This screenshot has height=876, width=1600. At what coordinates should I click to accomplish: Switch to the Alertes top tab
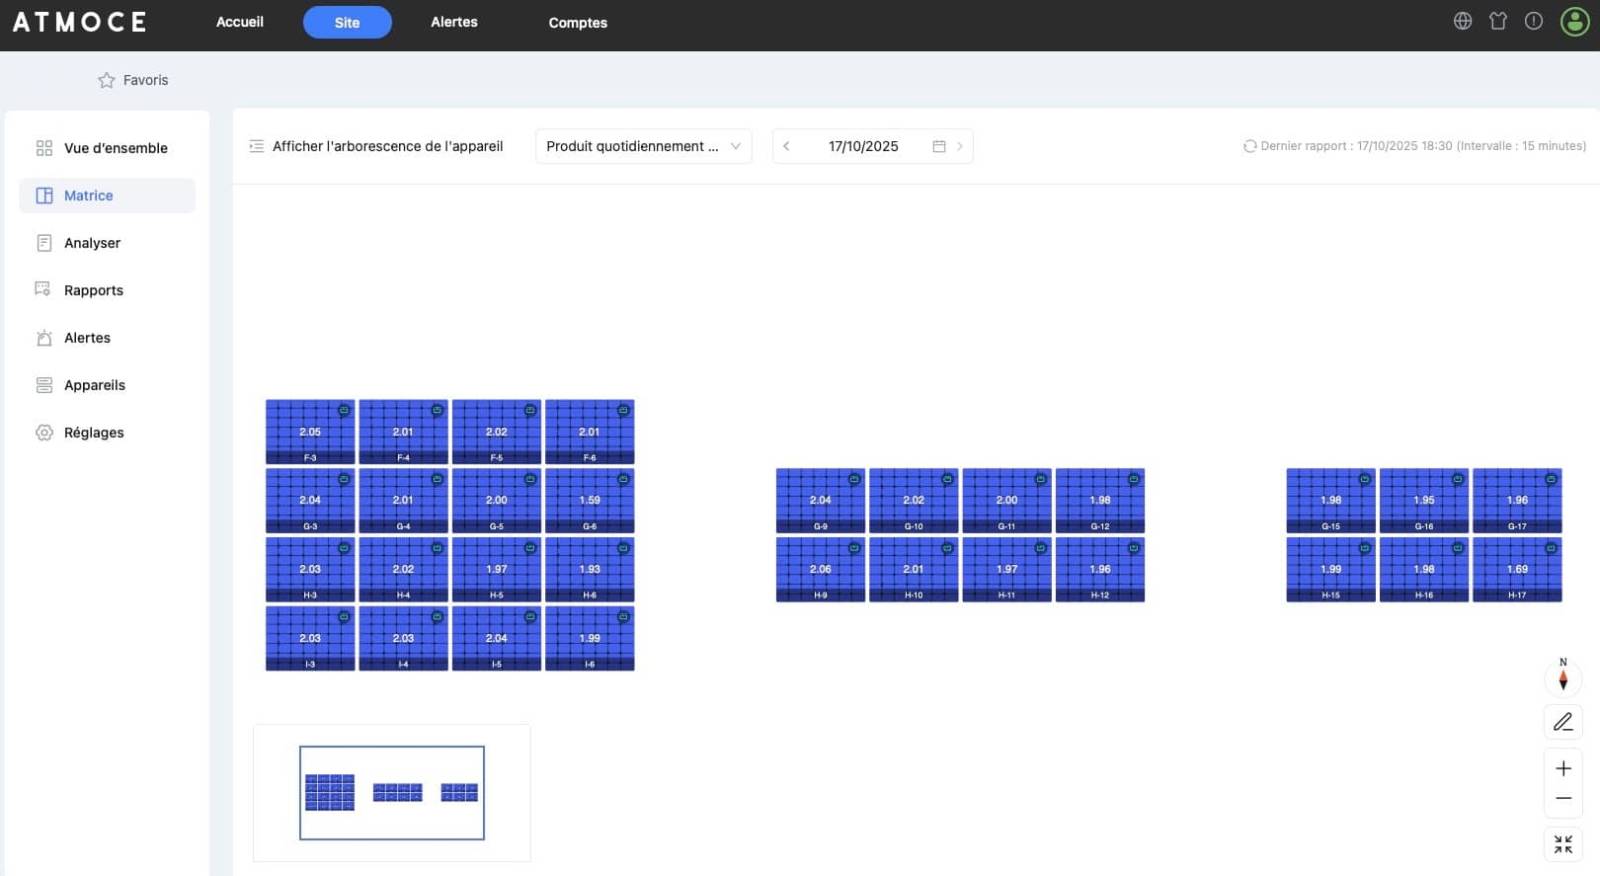click(x=454, y=22)
